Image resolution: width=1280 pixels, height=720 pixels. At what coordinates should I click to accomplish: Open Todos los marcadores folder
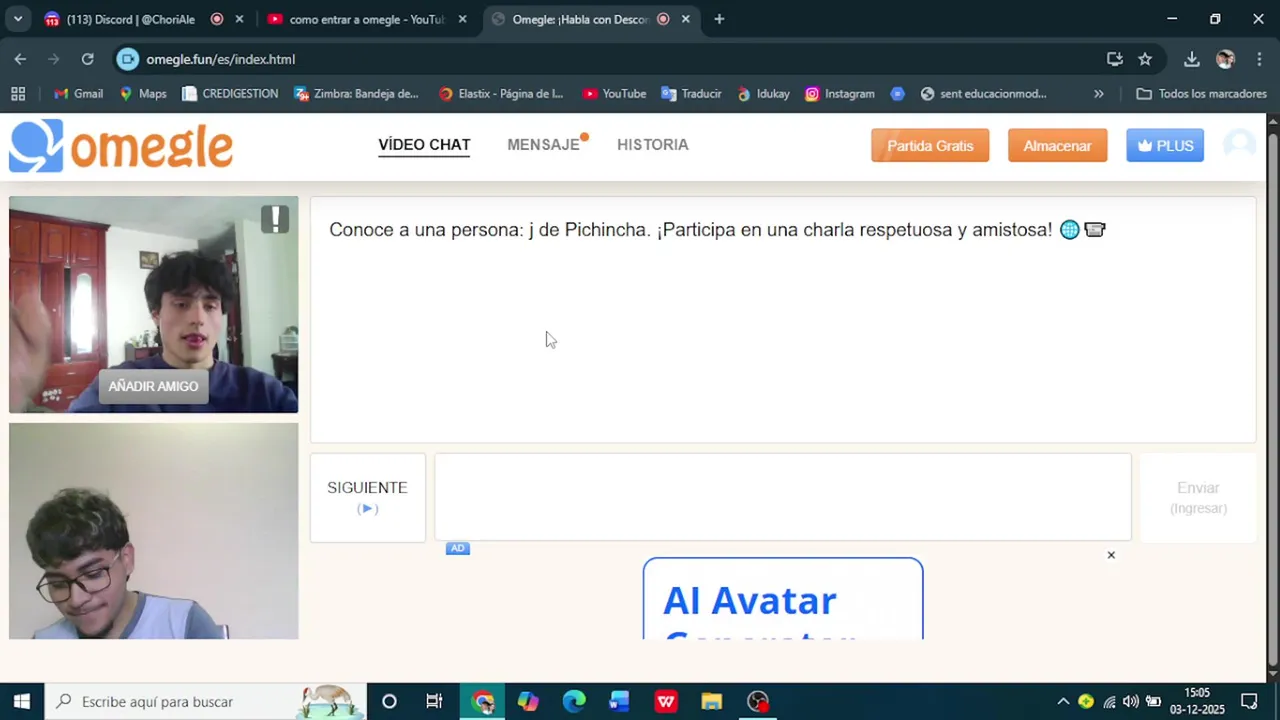coord(1201,94)
